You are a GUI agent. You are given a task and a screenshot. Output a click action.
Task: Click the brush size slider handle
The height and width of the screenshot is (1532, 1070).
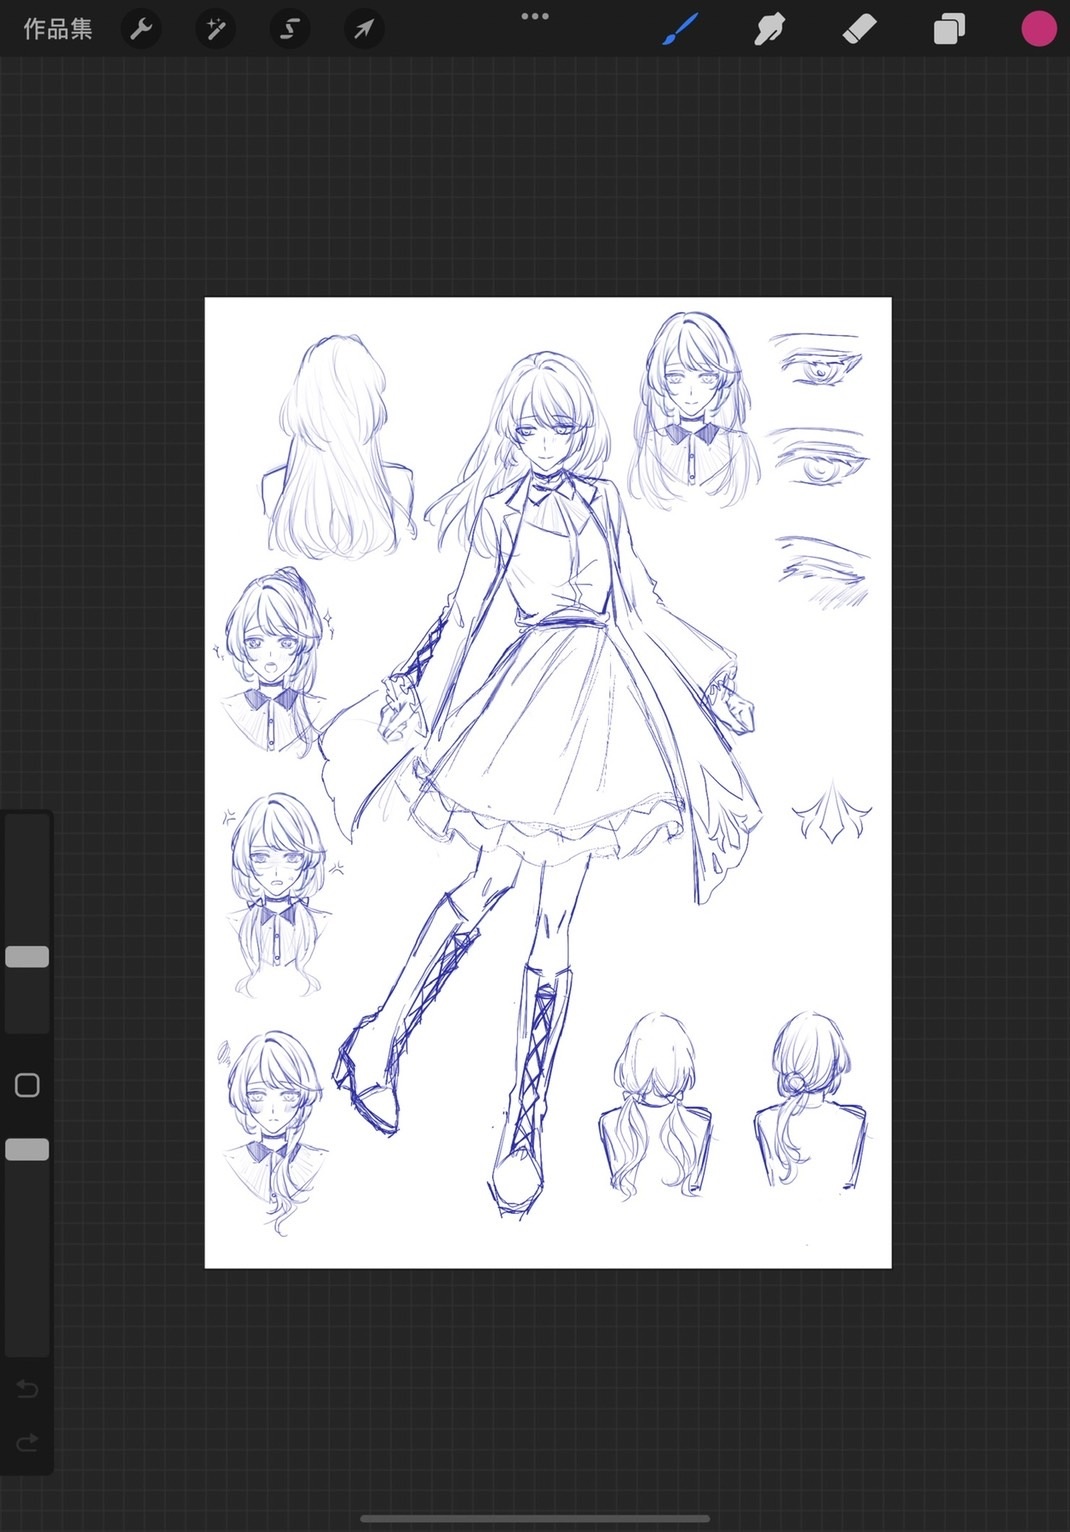(27, 957)
